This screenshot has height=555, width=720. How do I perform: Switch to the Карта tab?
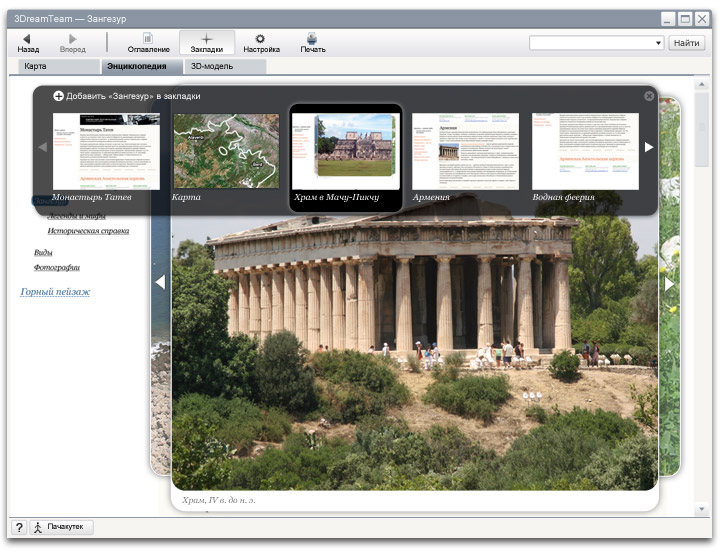[x=35, y=66]
